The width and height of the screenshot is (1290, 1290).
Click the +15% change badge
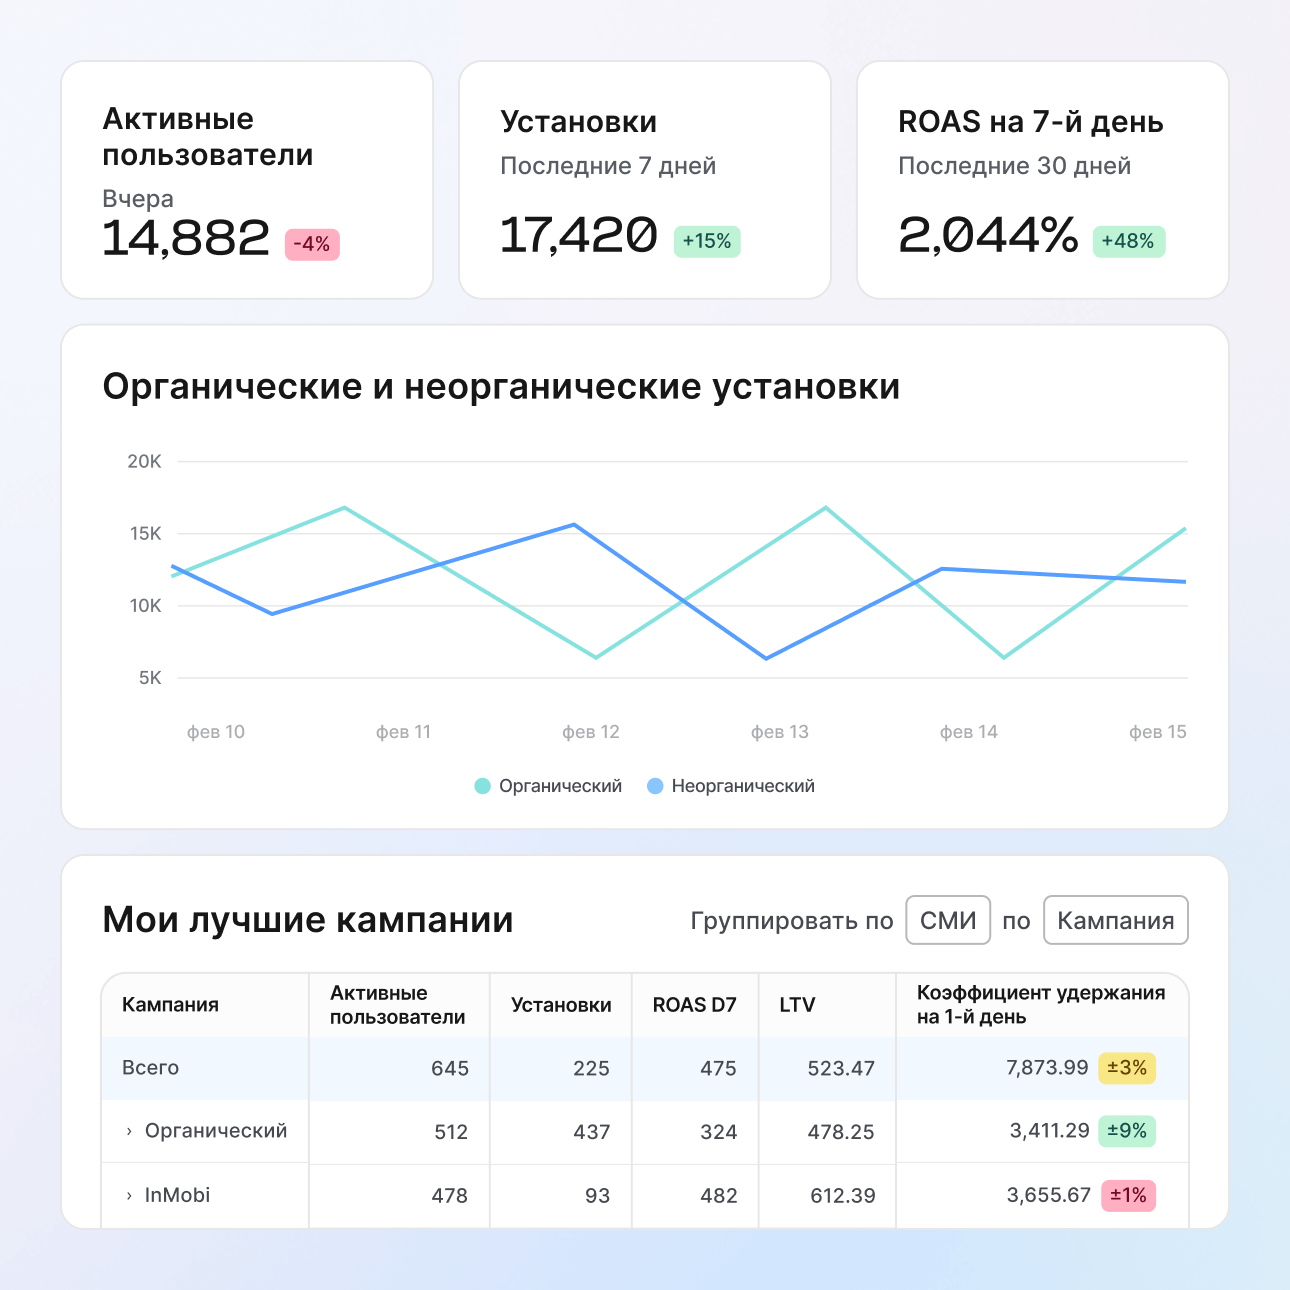pyautogui.click(x=707, y=241)
